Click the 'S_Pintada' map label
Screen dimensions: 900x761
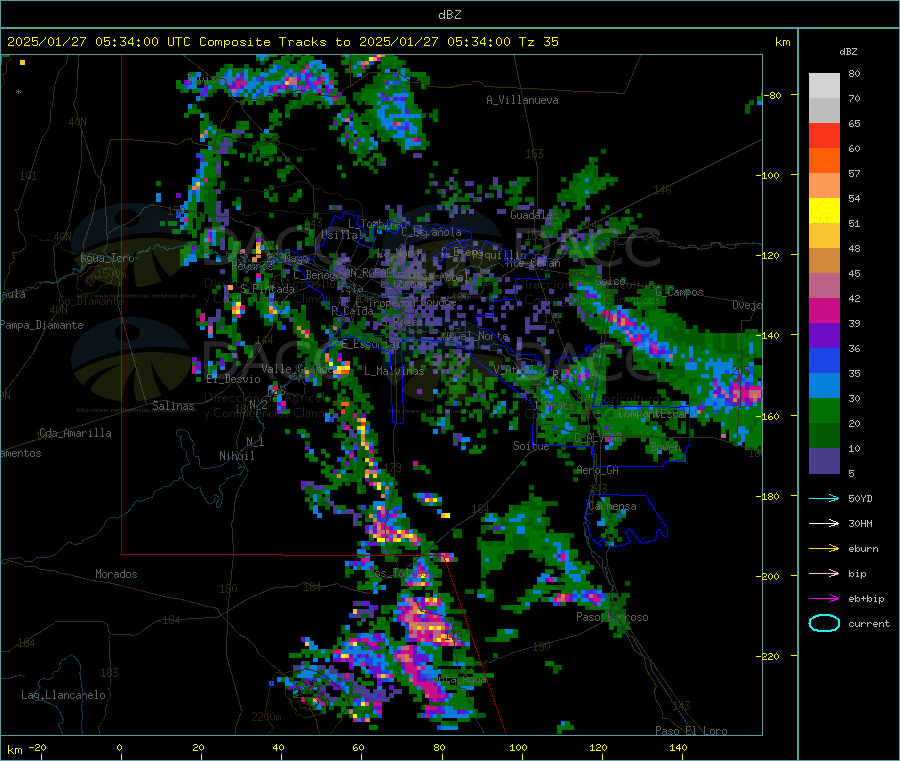pos(267,289)
